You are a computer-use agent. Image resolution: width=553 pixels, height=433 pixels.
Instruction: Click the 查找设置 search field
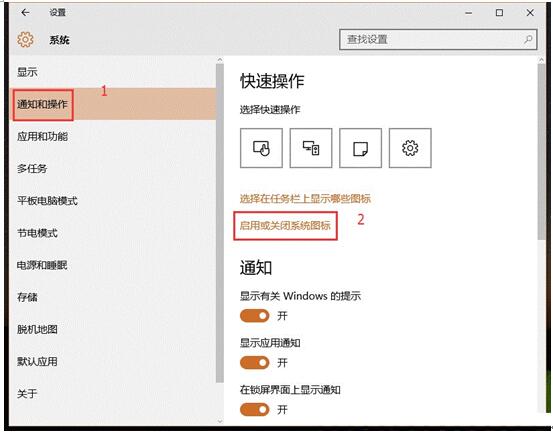tap(438, 39)
